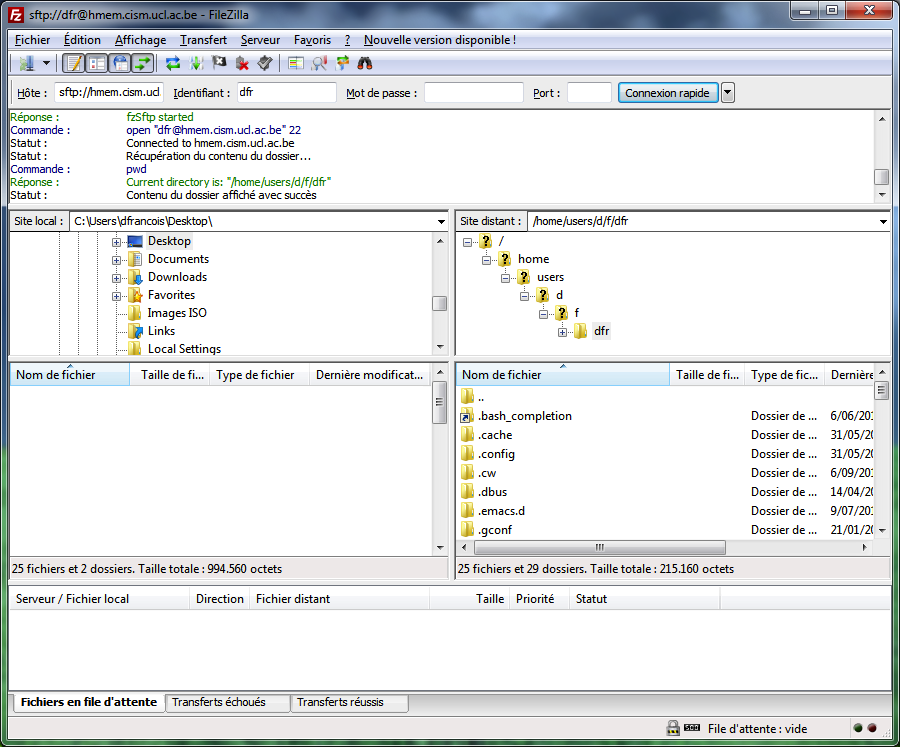Click the message log vertical scrollbar thumb

[882, 177]
